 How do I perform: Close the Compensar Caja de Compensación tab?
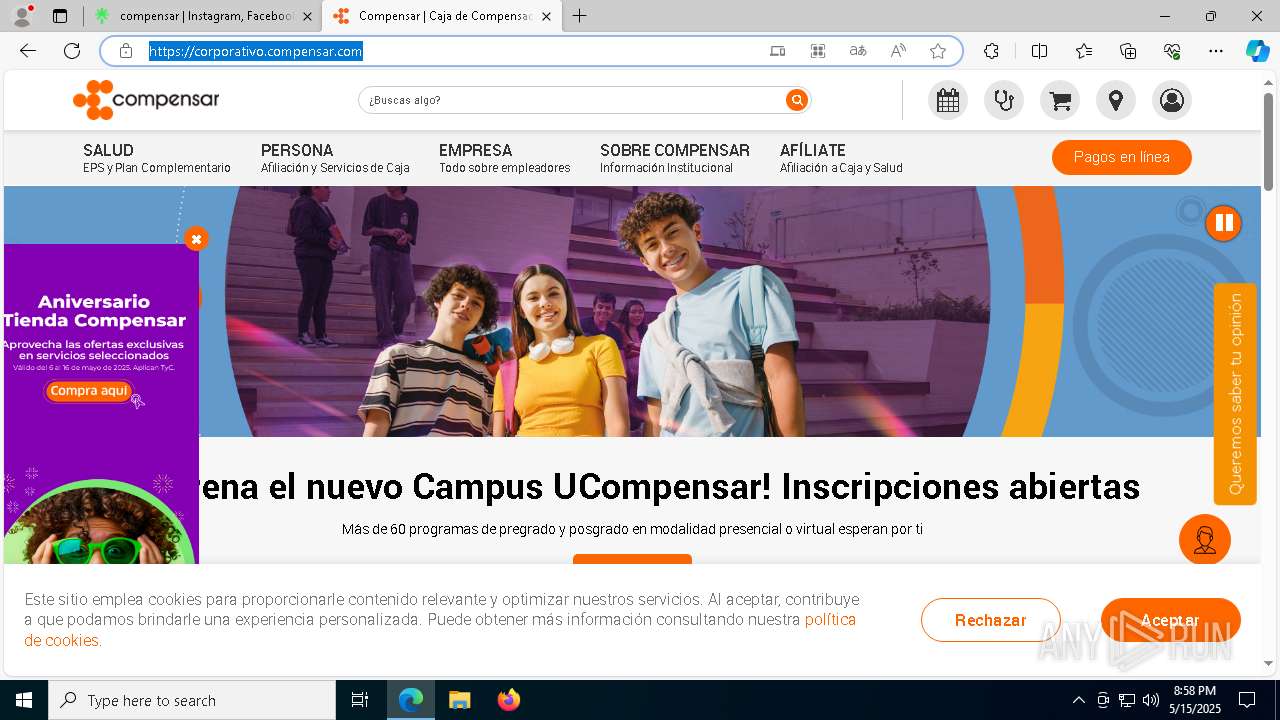(545, 16)
